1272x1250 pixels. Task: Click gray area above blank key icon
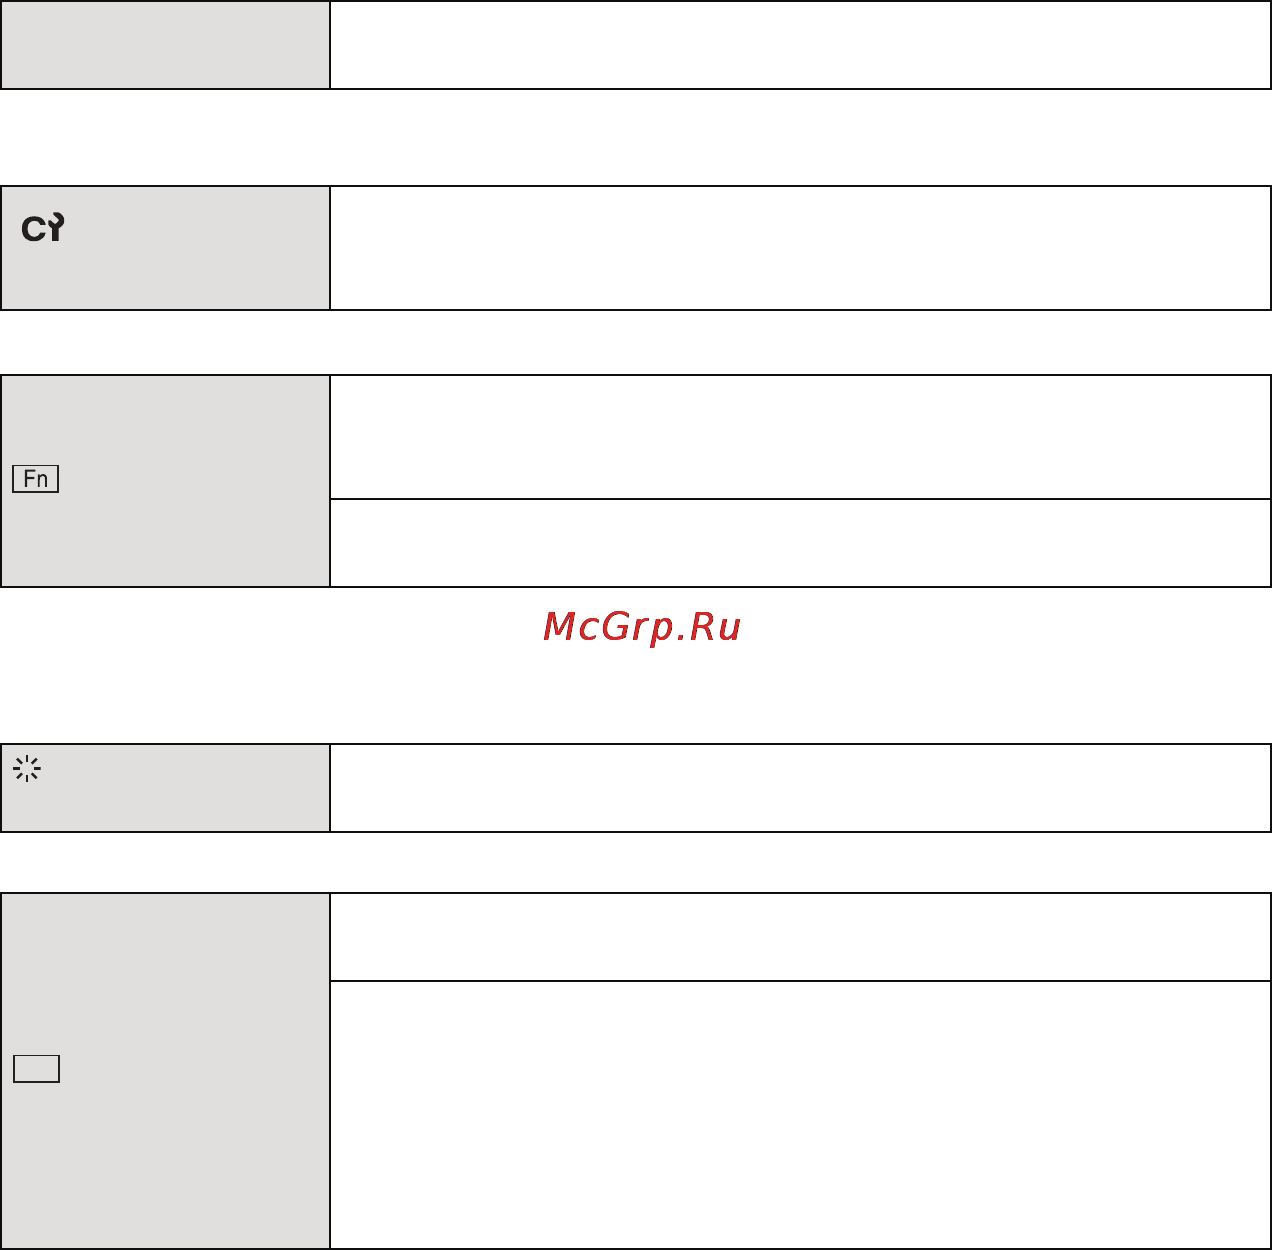165,974
